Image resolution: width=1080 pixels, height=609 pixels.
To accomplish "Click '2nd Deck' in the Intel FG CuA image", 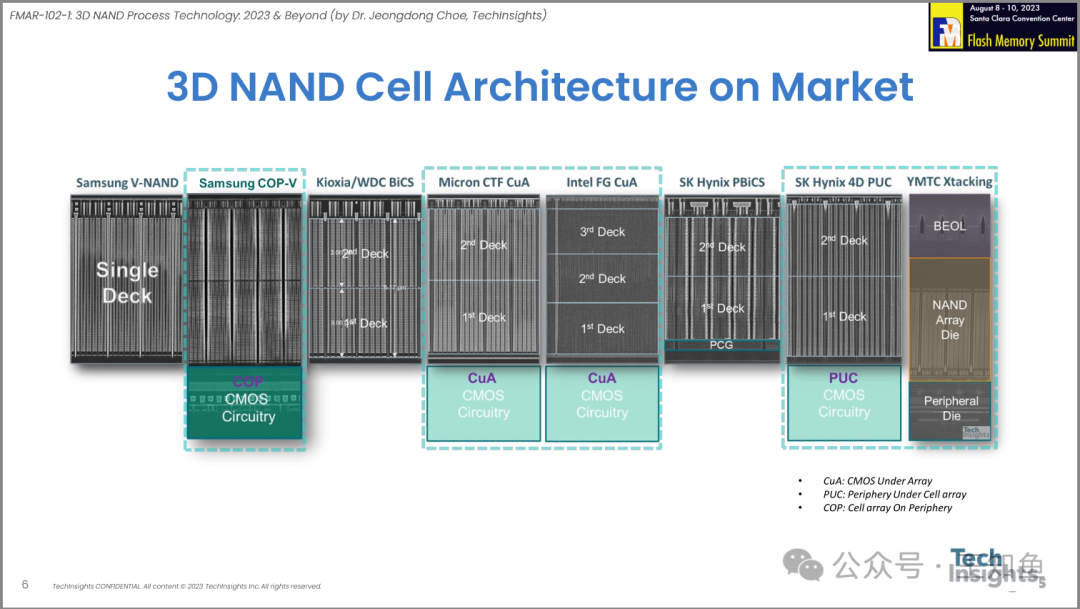I will click(x=602, y=278).
